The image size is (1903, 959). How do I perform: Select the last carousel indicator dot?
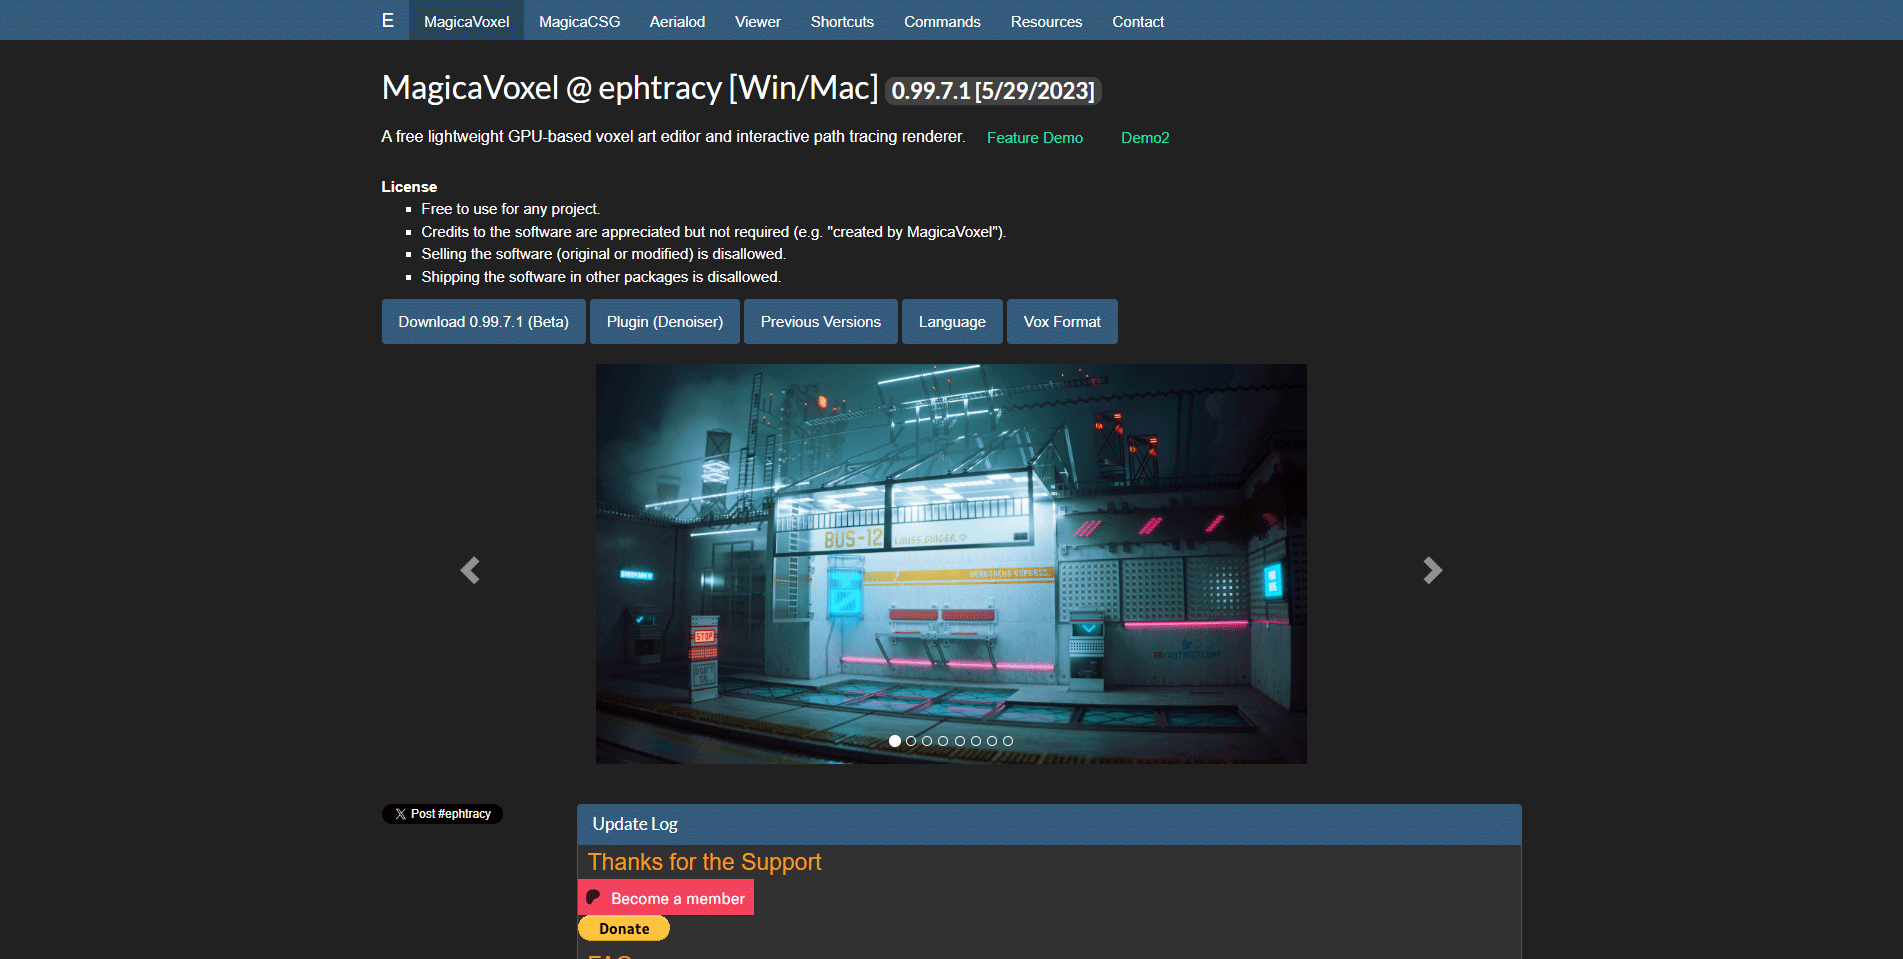1008,741
